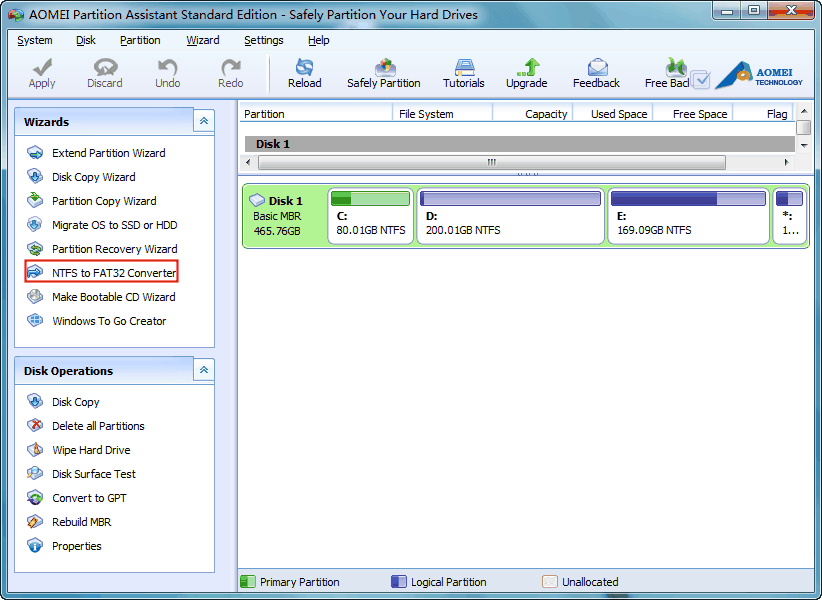Open the System menu
Viewport: 822px width, 600px height.
coord(35,40)
